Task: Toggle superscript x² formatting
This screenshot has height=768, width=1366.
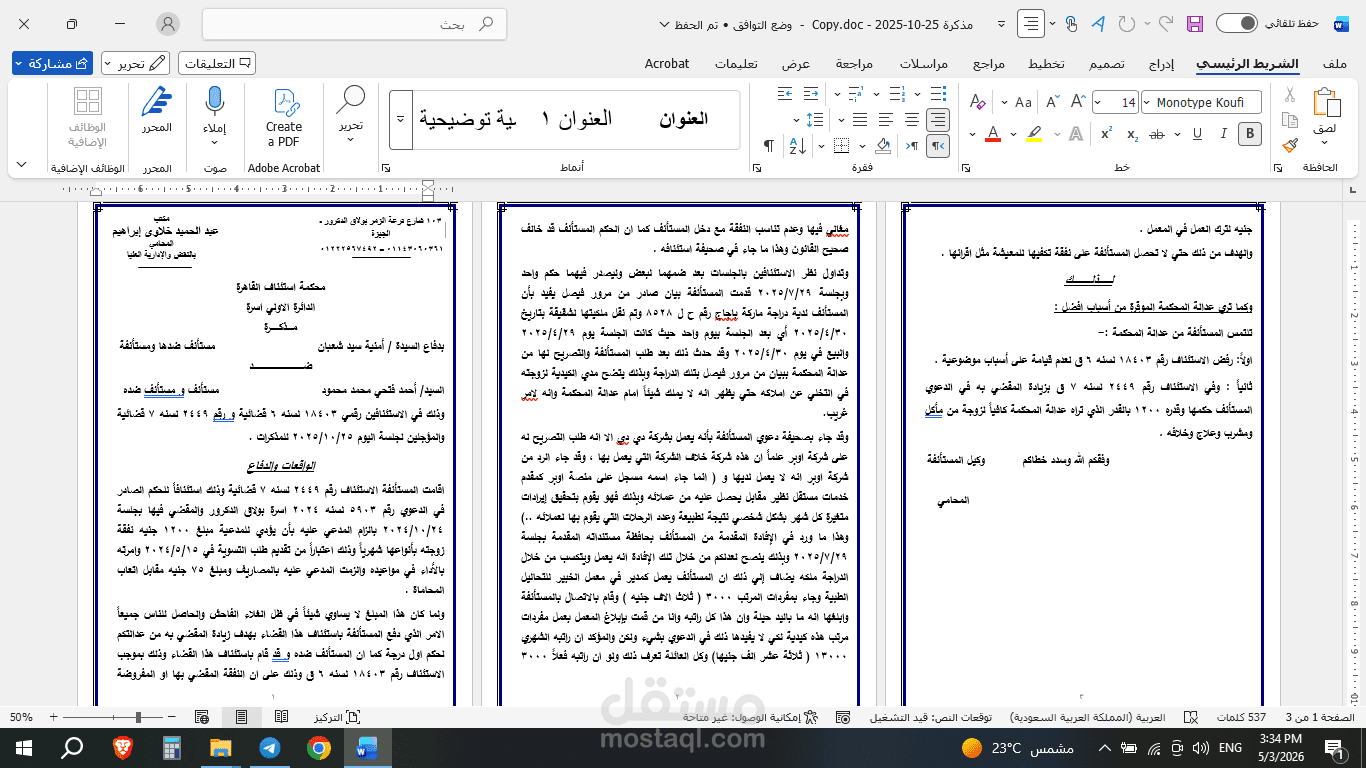Action: point(1106,134)
